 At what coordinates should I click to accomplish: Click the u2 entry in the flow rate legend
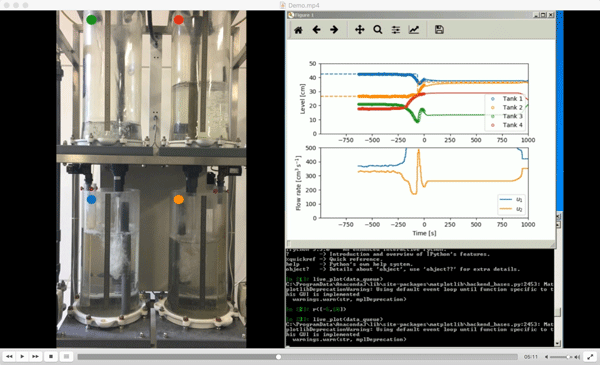[x=511, y=209]
